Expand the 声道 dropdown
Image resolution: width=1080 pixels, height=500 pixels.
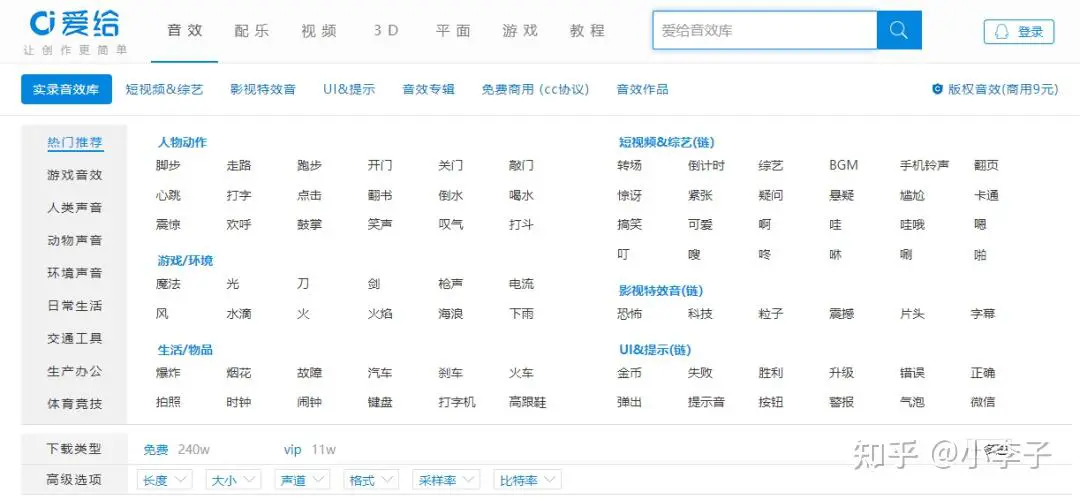302,480
